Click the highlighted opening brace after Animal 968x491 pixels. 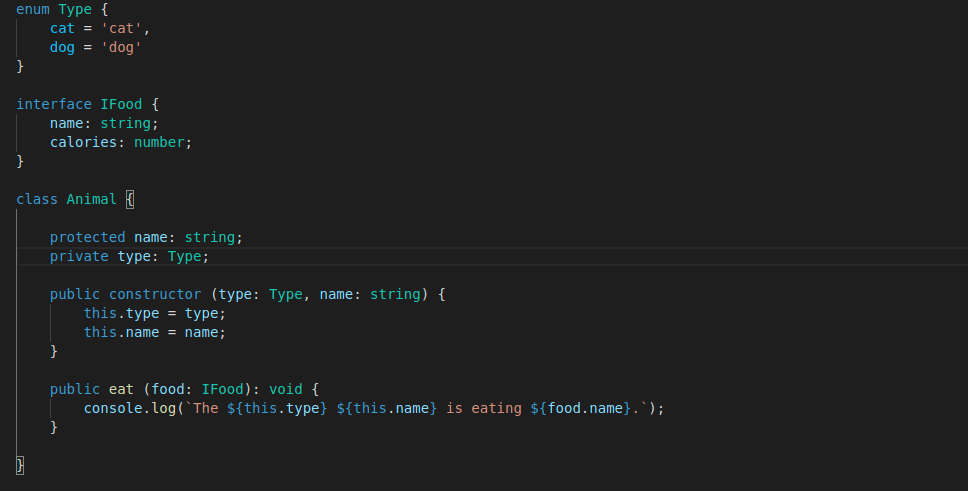point(130,199)
